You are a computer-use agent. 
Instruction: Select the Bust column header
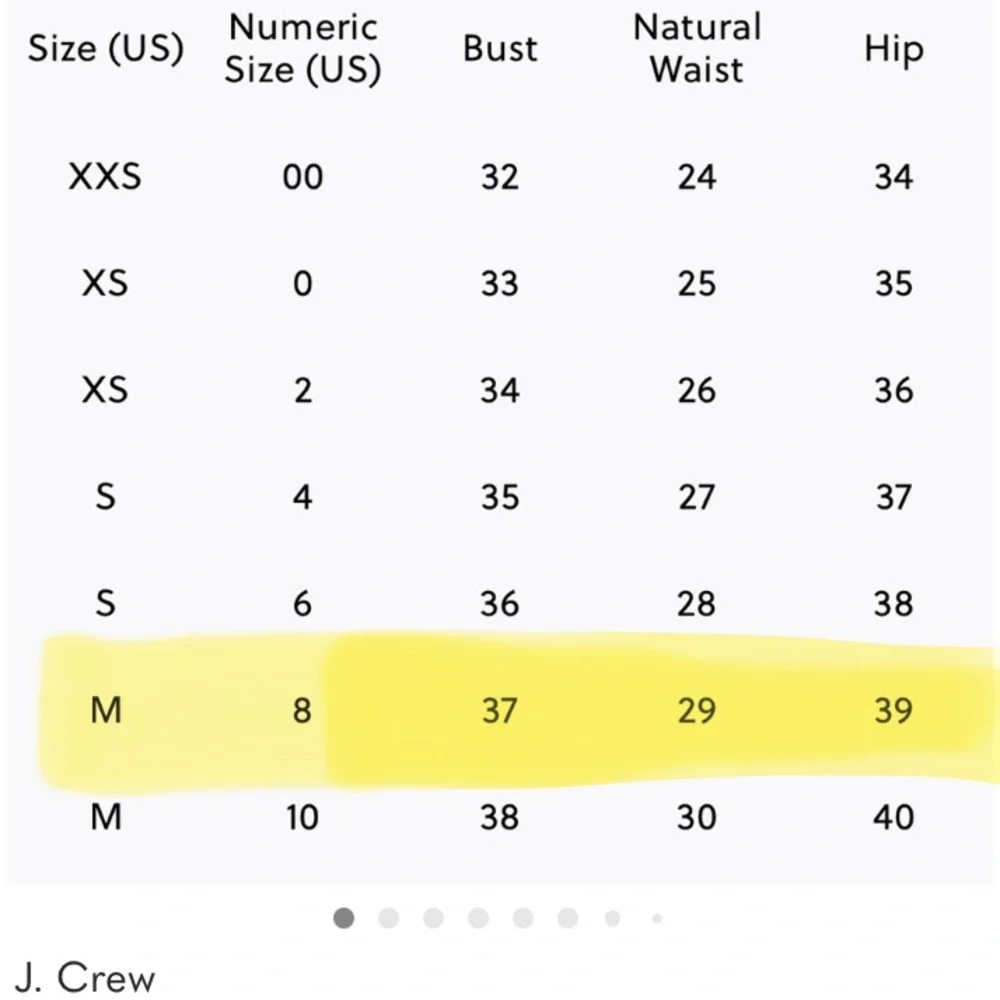pos(499,48)
